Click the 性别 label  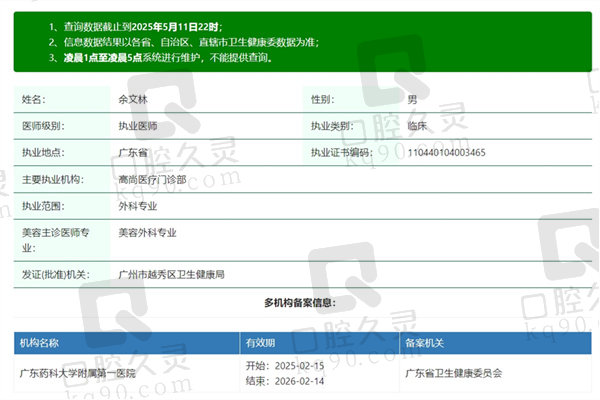(x=323, y=100)
